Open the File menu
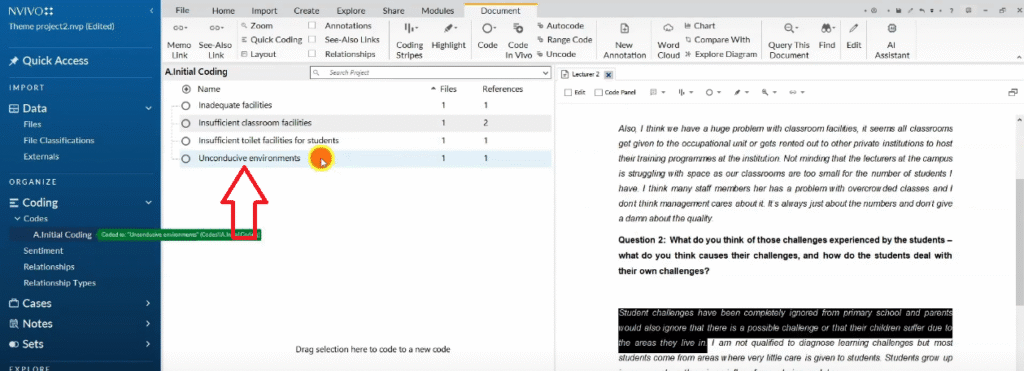1024x371 pixels. pyautogui.click(x=182, y=10)
